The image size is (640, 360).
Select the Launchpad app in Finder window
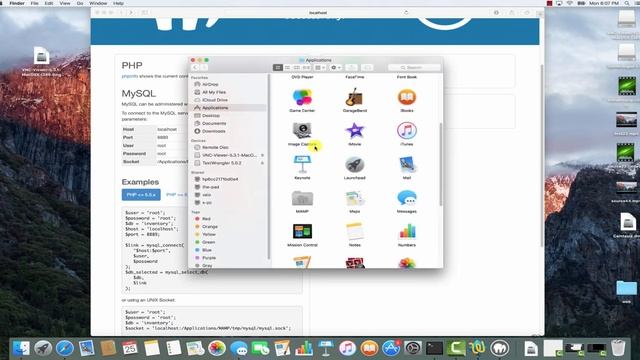[x=354, y=164]
